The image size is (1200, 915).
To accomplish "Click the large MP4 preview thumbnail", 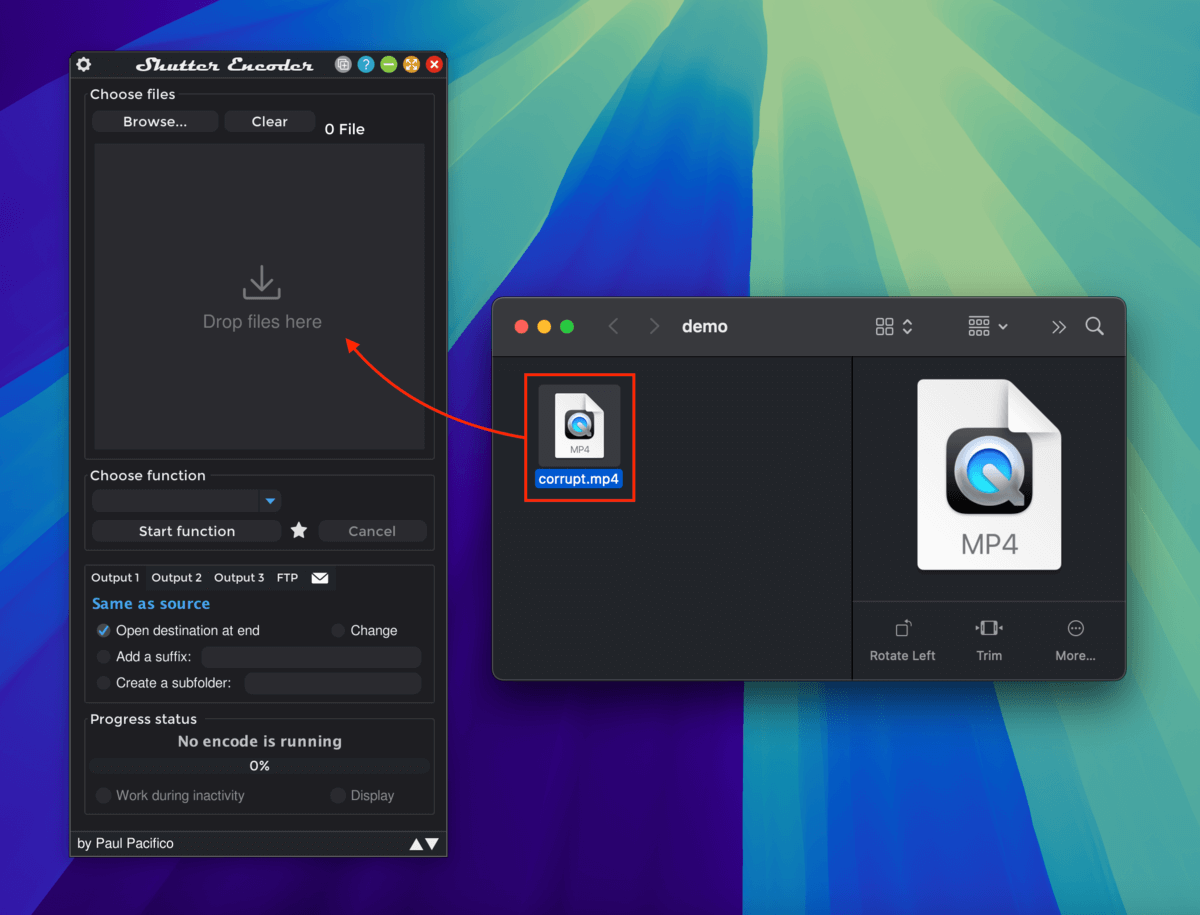I will pyautogui.click(x=989, y=475).
